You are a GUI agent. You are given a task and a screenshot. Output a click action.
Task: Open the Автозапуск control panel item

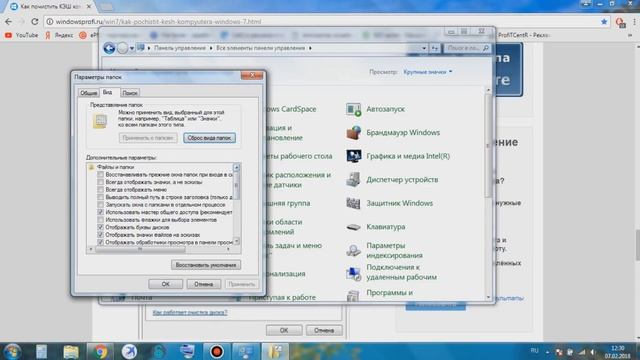(376, 109)
